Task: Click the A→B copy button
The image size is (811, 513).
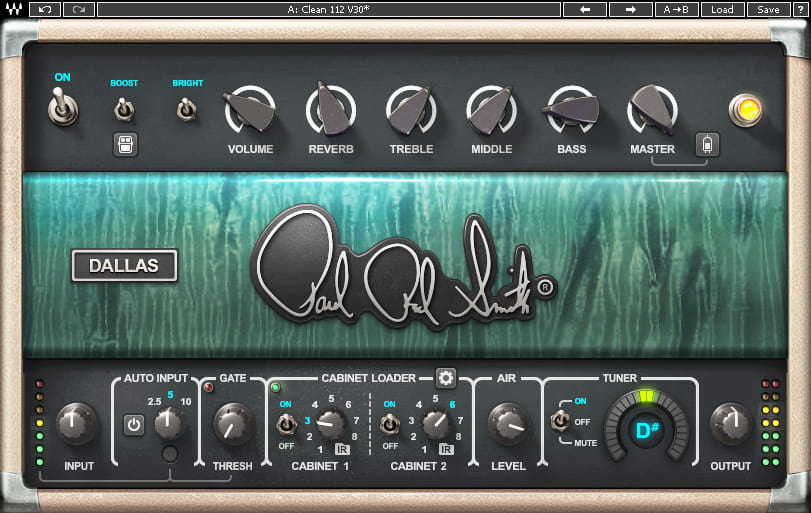Action: 676,9
